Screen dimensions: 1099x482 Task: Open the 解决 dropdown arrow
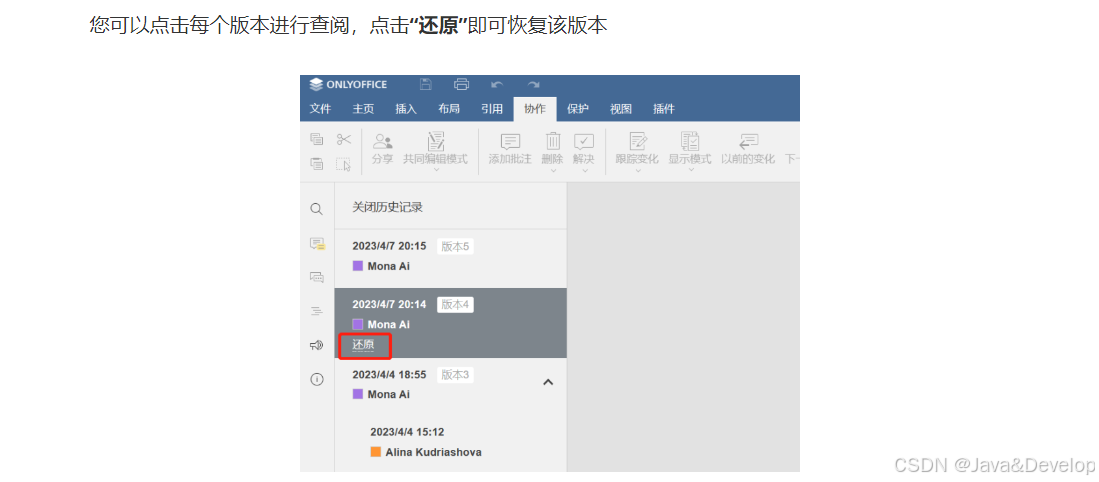coord(584,170)
